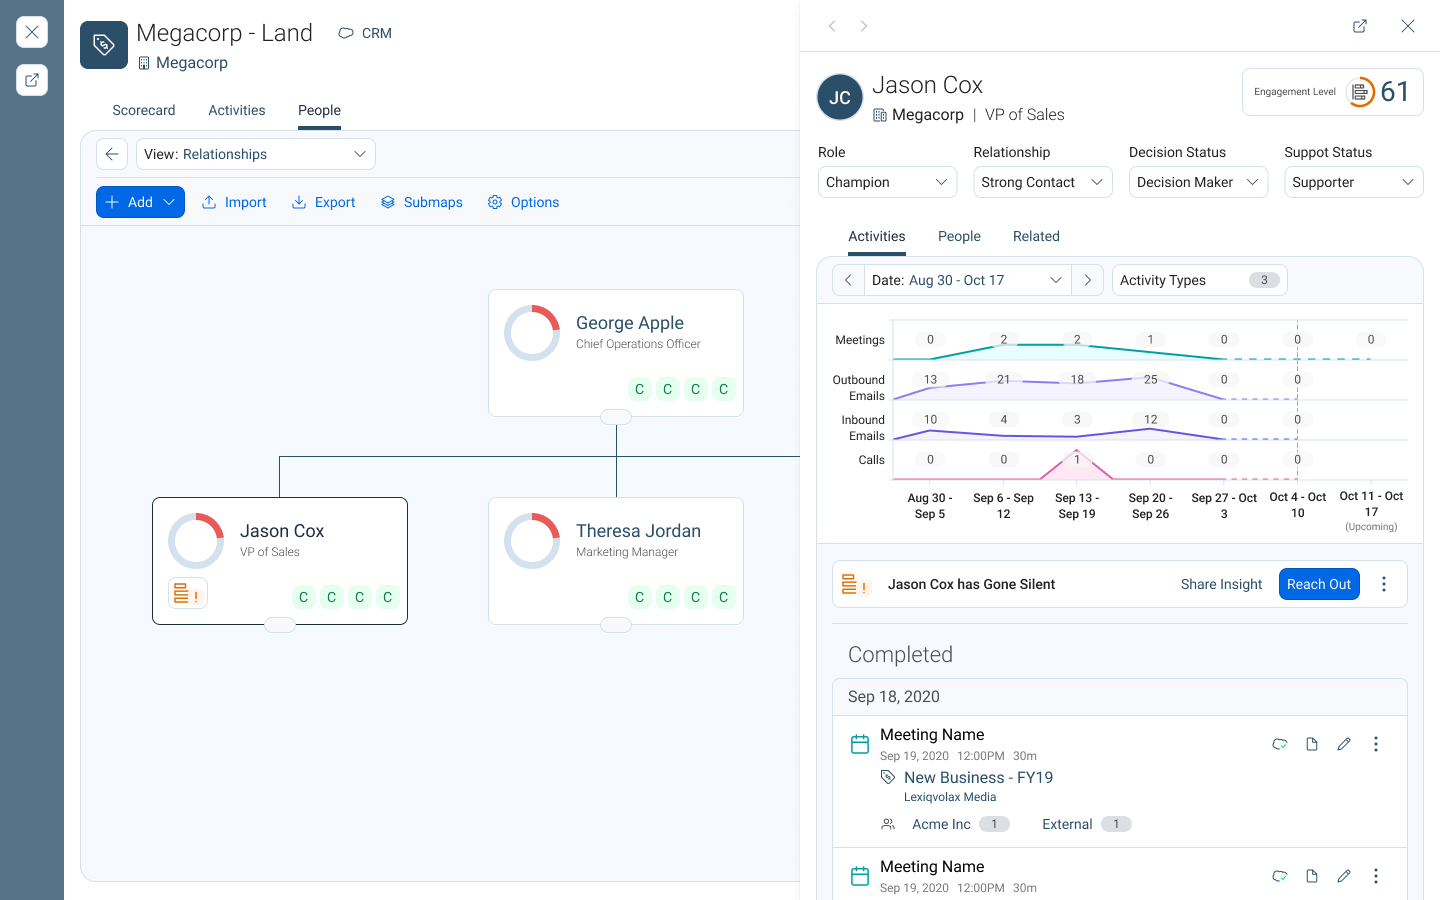Open the document icon on the second meeting
The image size is (1440, 900).
point(1312,876)
